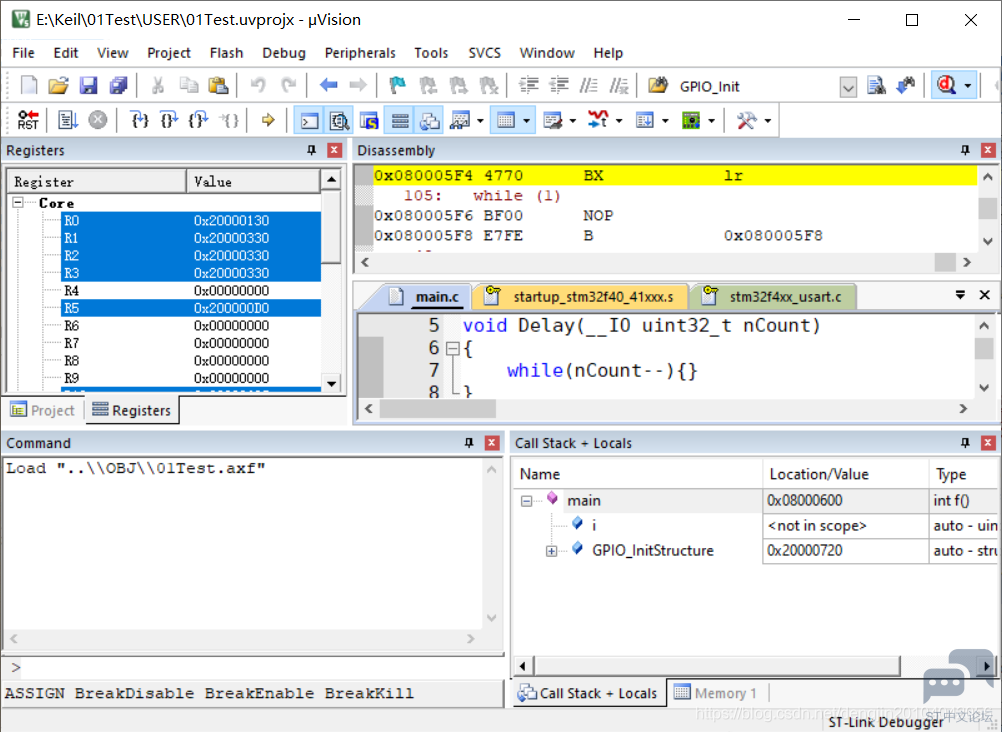
Task: Click the Stop execution icon
Action: tap(97, 120)
